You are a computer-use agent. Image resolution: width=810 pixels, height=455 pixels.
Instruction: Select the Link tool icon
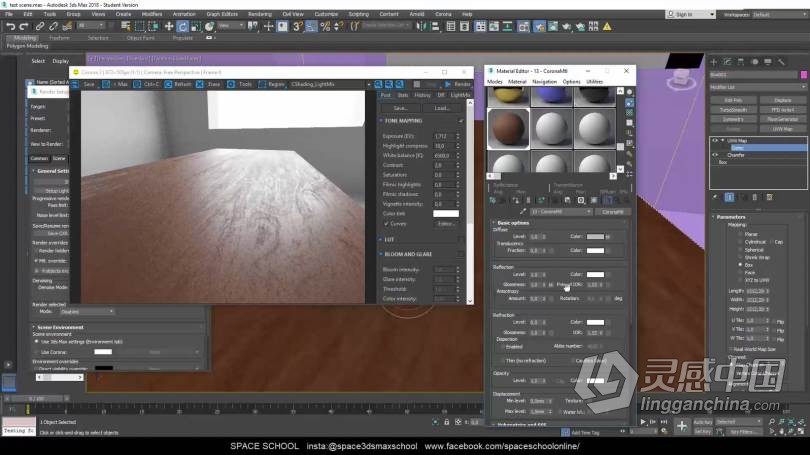[40, 26]
